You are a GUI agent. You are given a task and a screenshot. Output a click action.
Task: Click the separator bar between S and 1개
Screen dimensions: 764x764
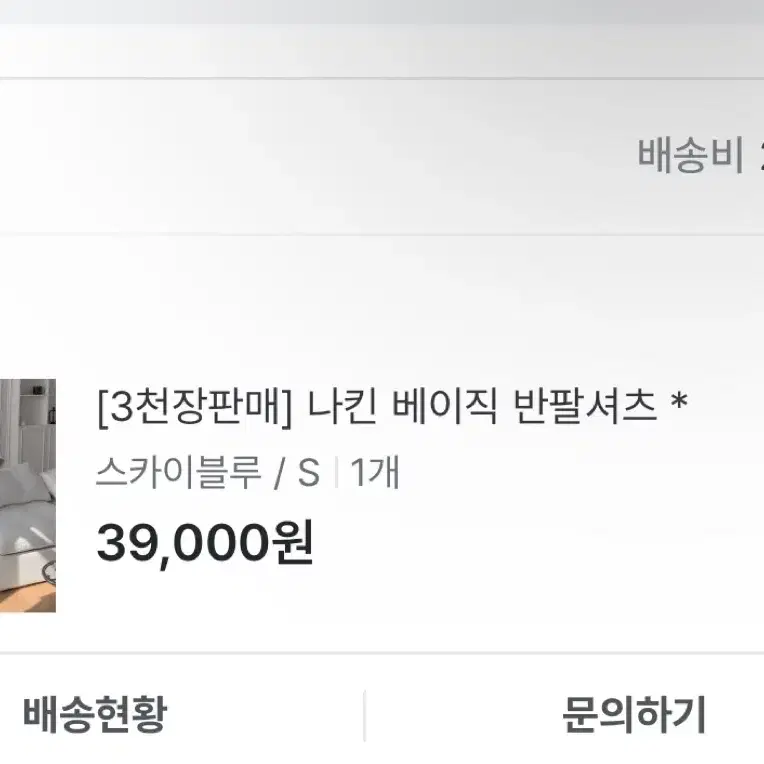[x=337, y=473]
